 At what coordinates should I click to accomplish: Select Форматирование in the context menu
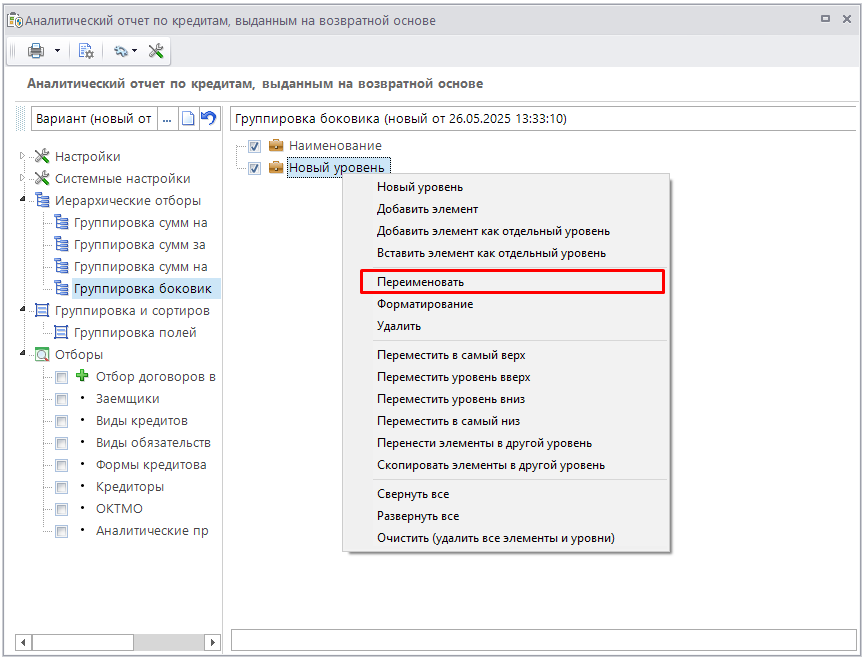425,304
